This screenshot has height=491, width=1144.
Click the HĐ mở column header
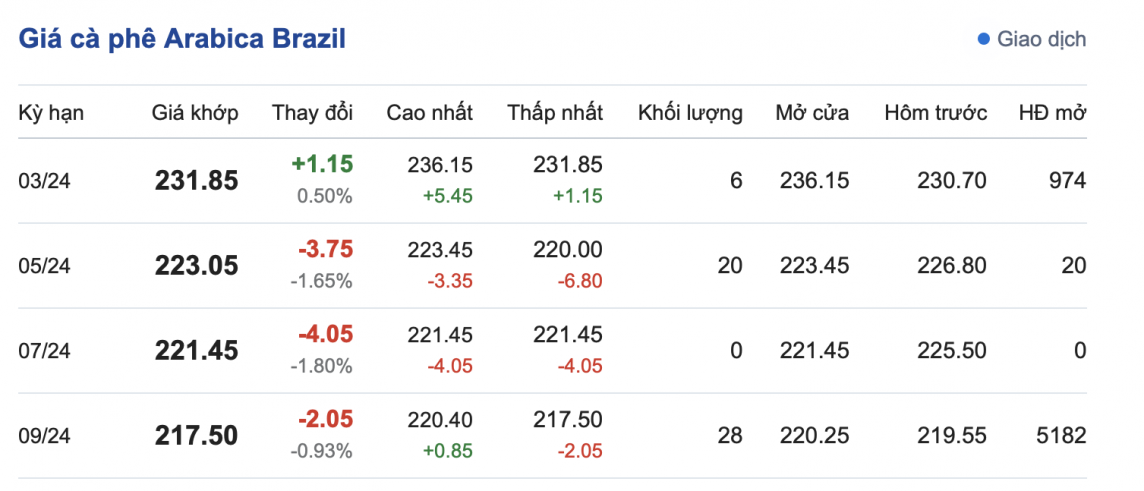[x=1052, y=113]
